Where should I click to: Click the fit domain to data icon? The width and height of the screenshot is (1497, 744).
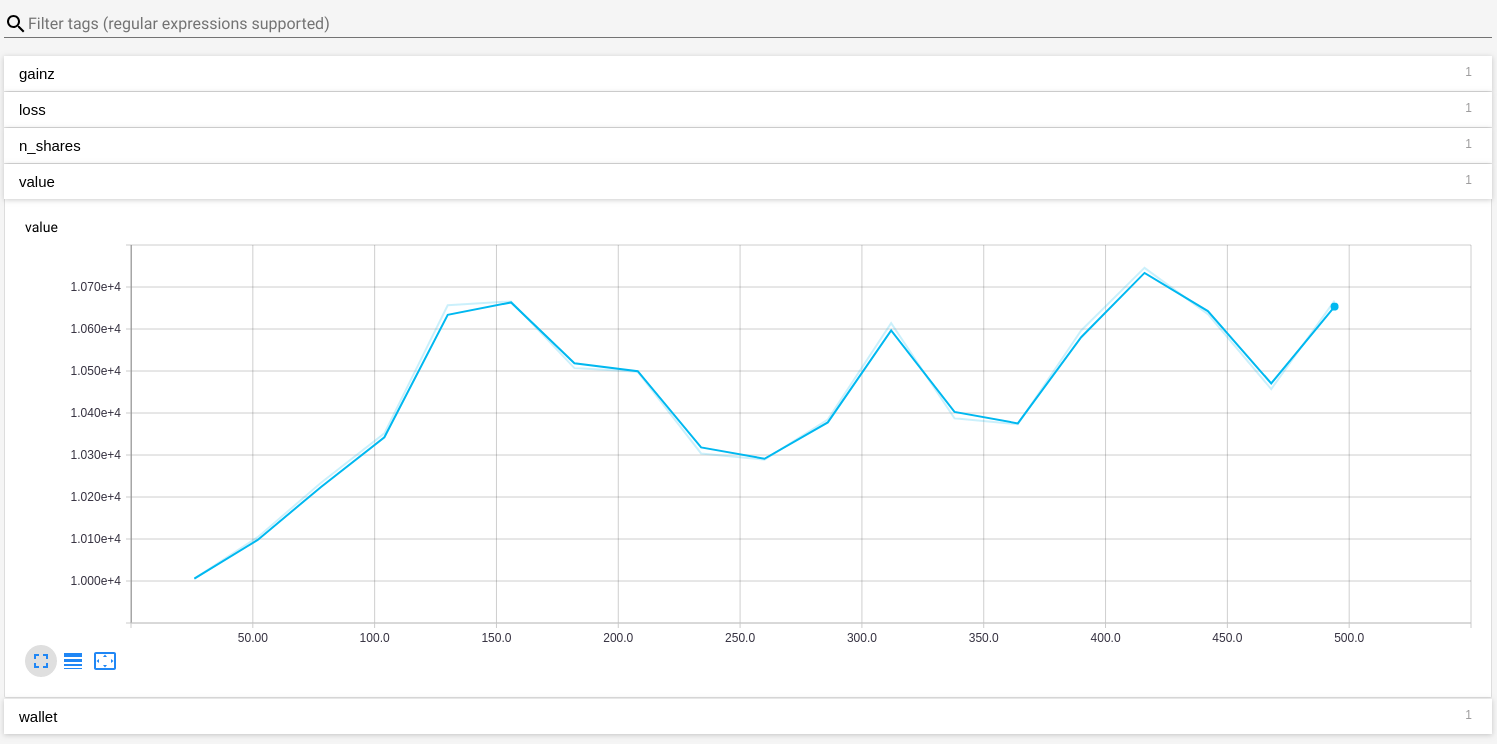click(105, 661)
